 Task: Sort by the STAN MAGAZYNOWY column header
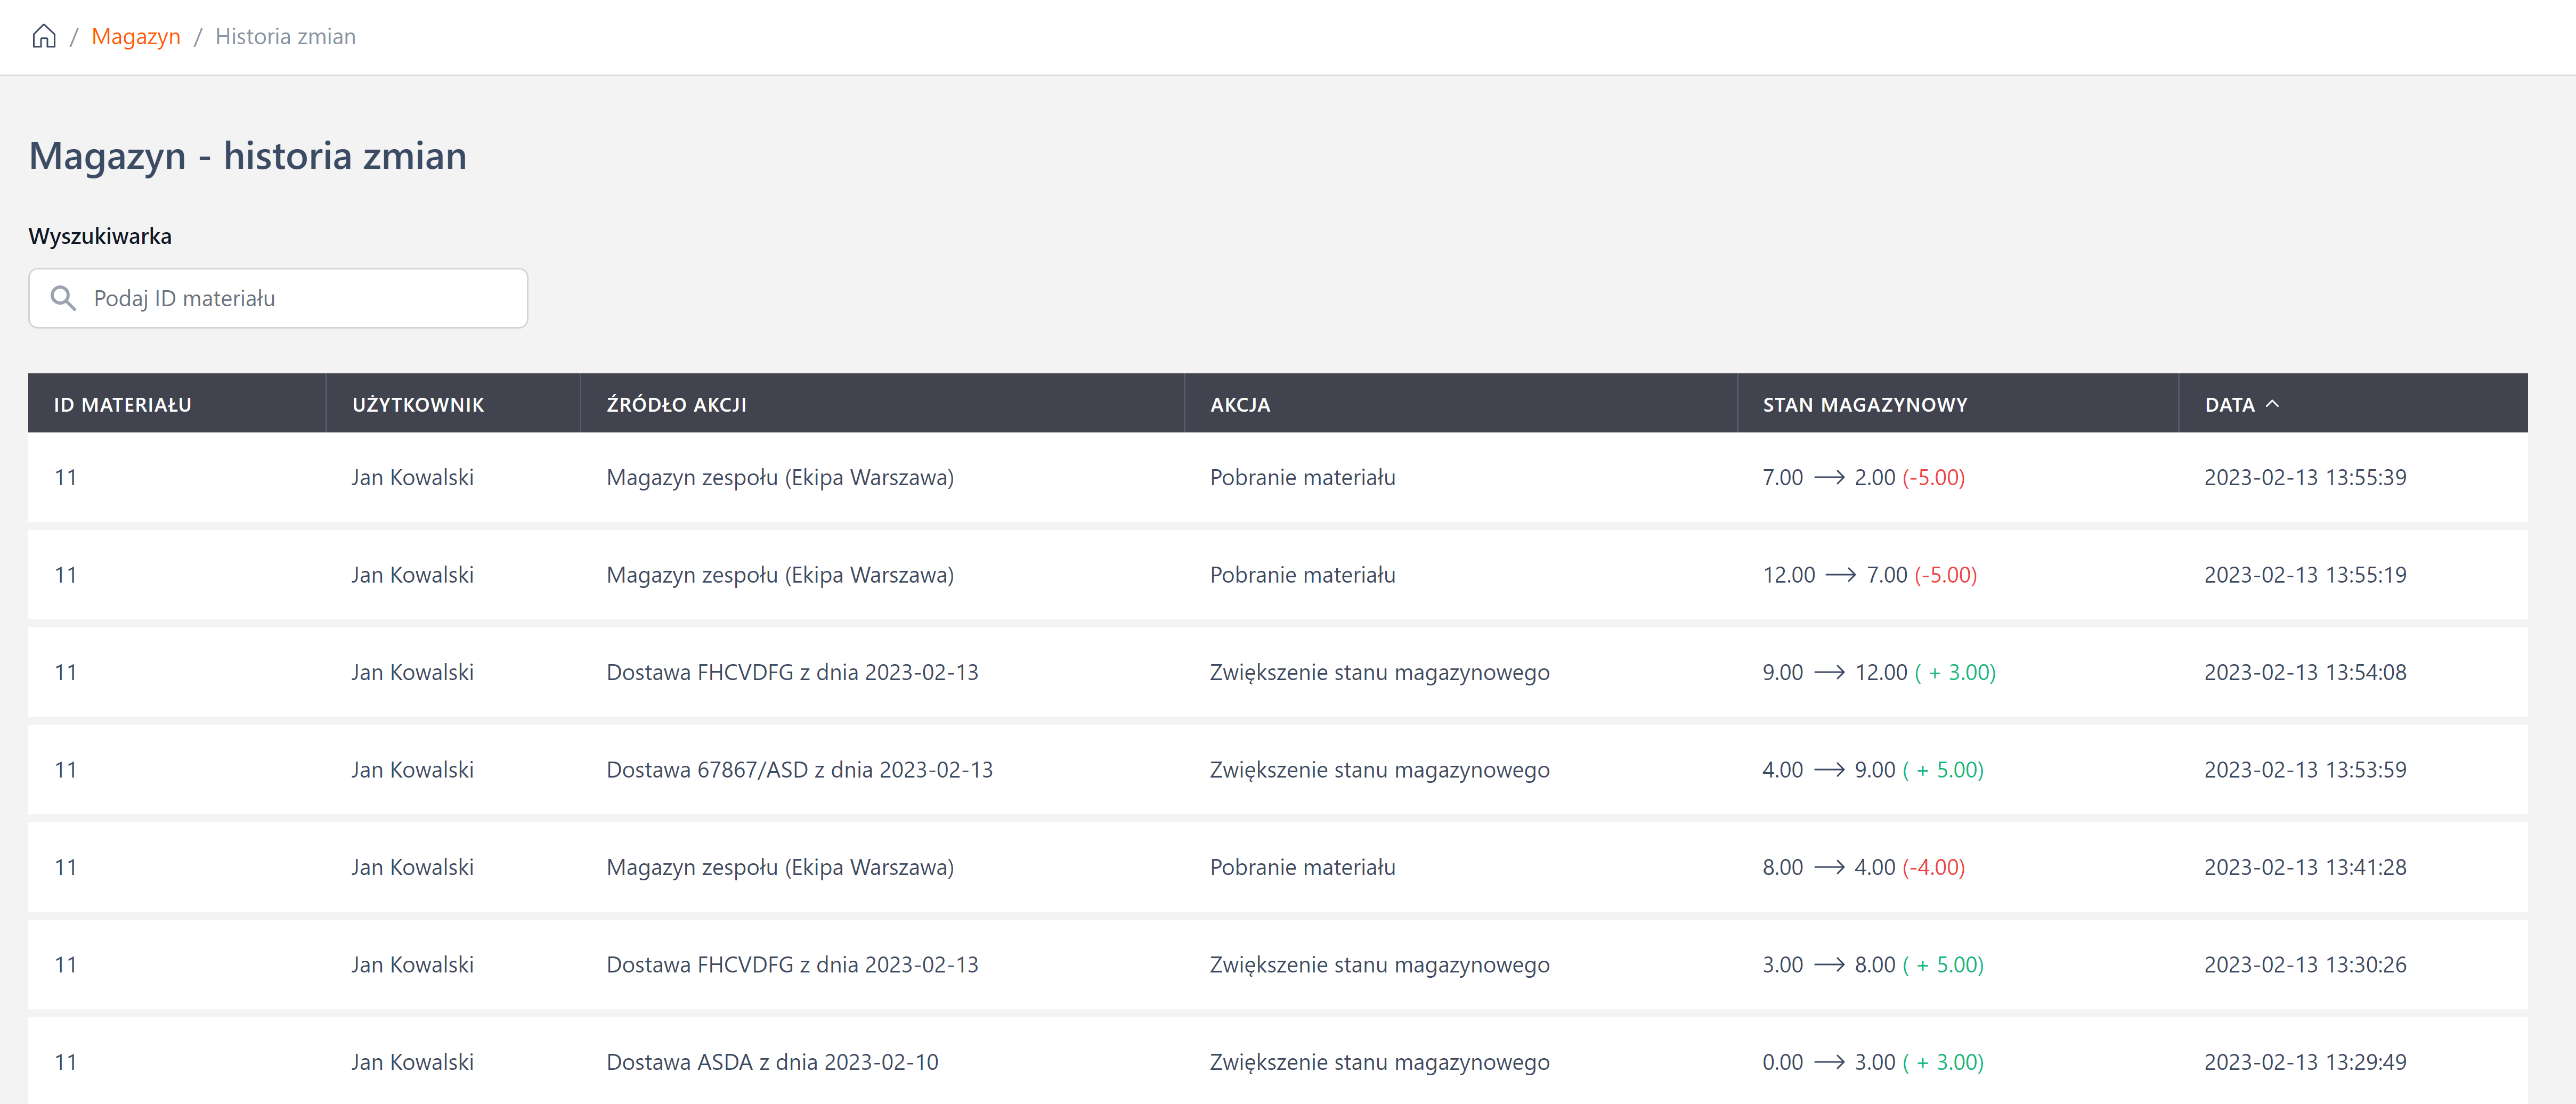(1864, 405)
